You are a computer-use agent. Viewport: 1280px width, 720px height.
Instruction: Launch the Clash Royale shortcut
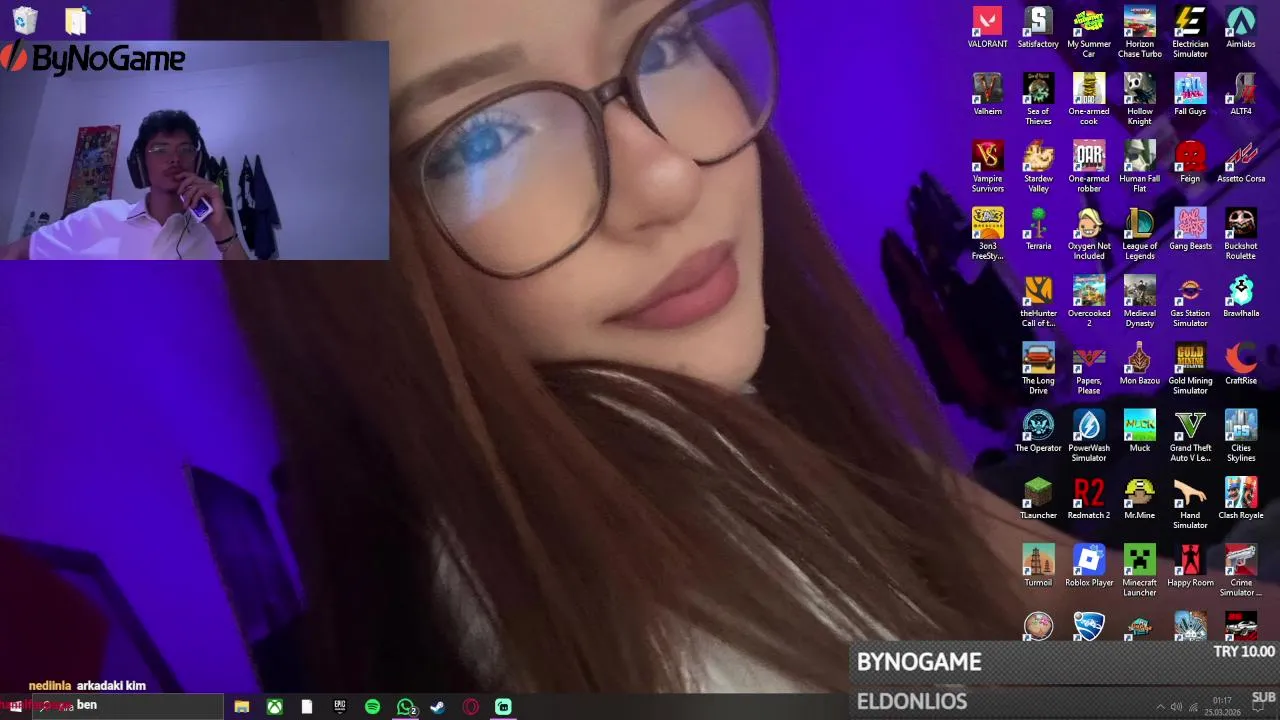1241,496
